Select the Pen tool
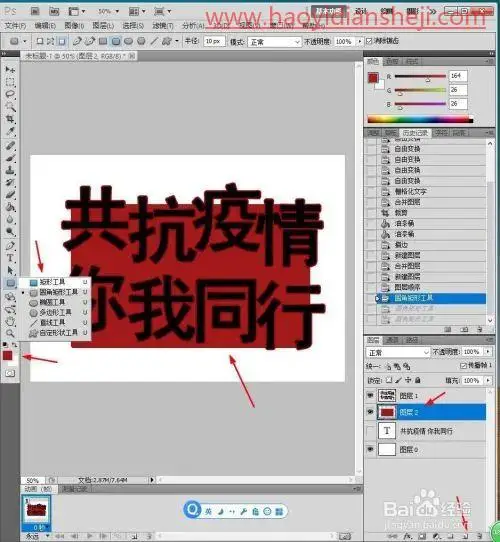The image size is (500, 542). (10, 246)
